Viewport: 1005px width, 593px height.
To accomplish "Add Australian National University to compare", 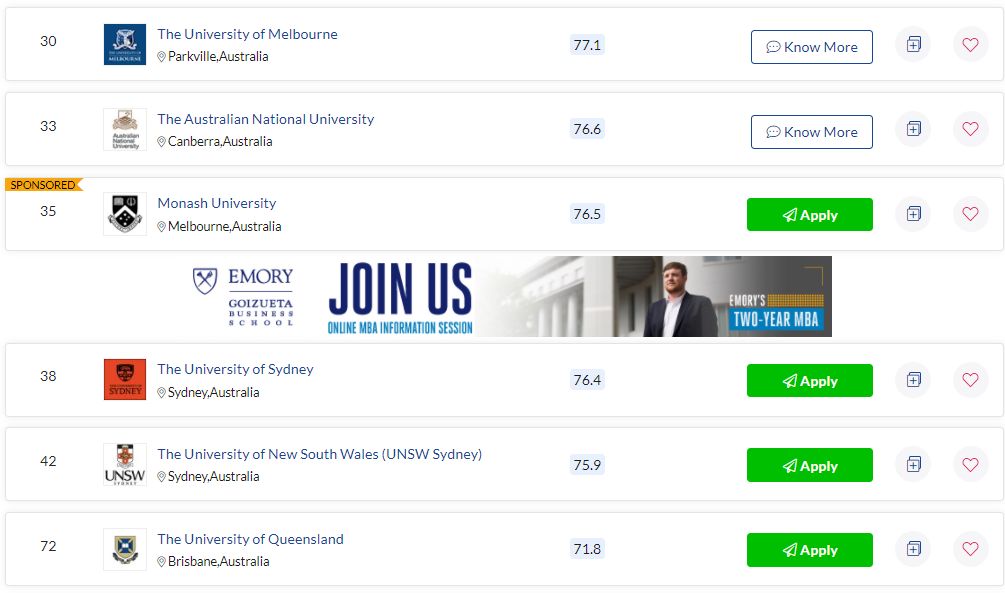I will coord(913,129).
